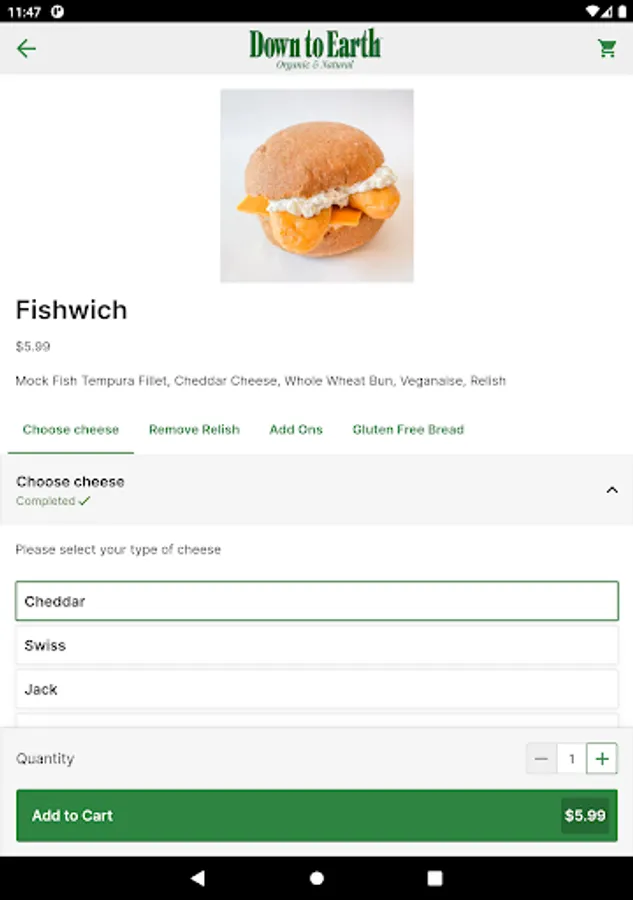
Task: Switch to the Add Ons tab
Action: tap(296, 429)
